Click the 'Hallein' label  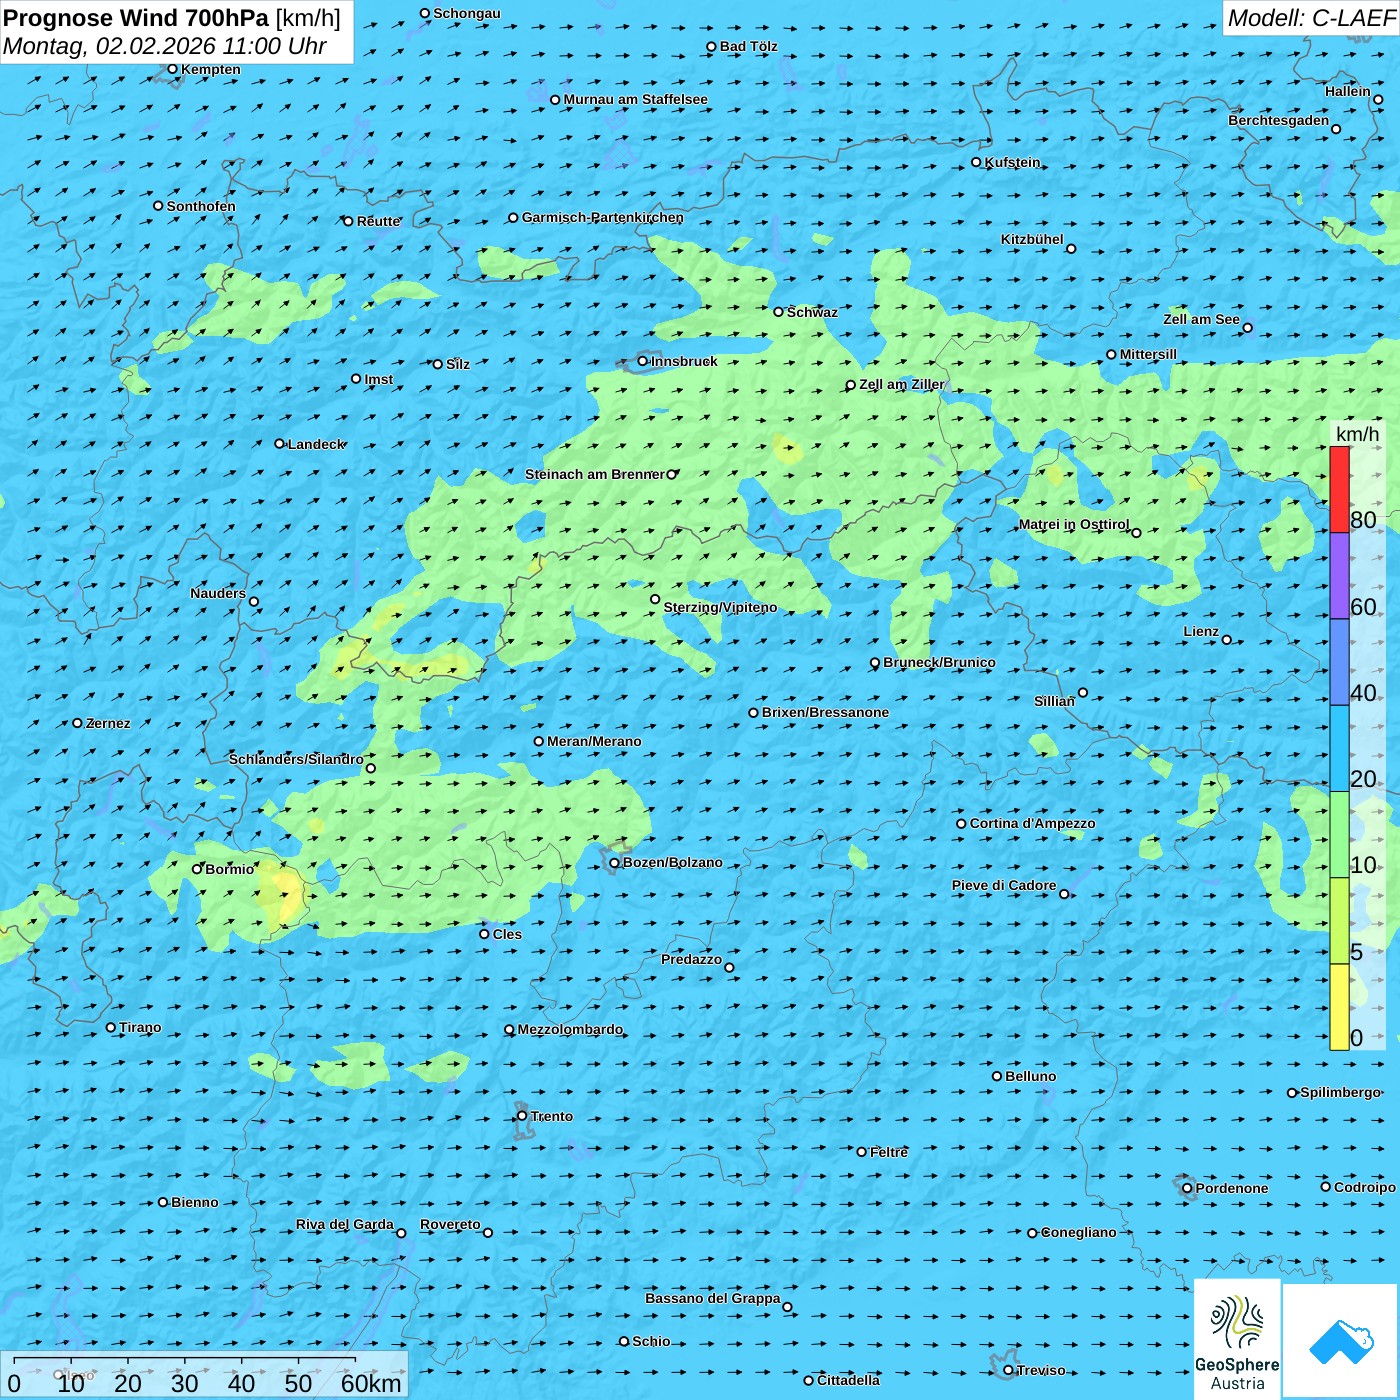pos(1347,91)
